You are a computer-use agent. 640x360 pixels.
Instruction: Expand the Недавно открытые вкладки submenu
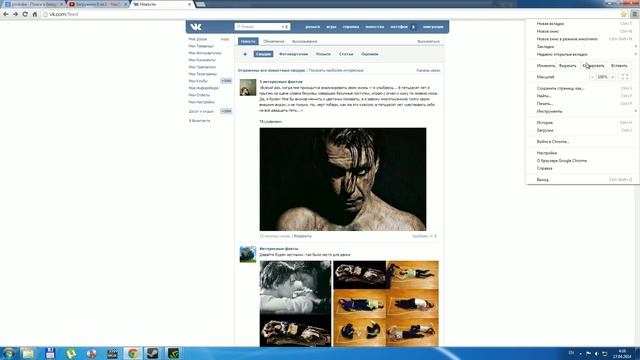[582, 54]
